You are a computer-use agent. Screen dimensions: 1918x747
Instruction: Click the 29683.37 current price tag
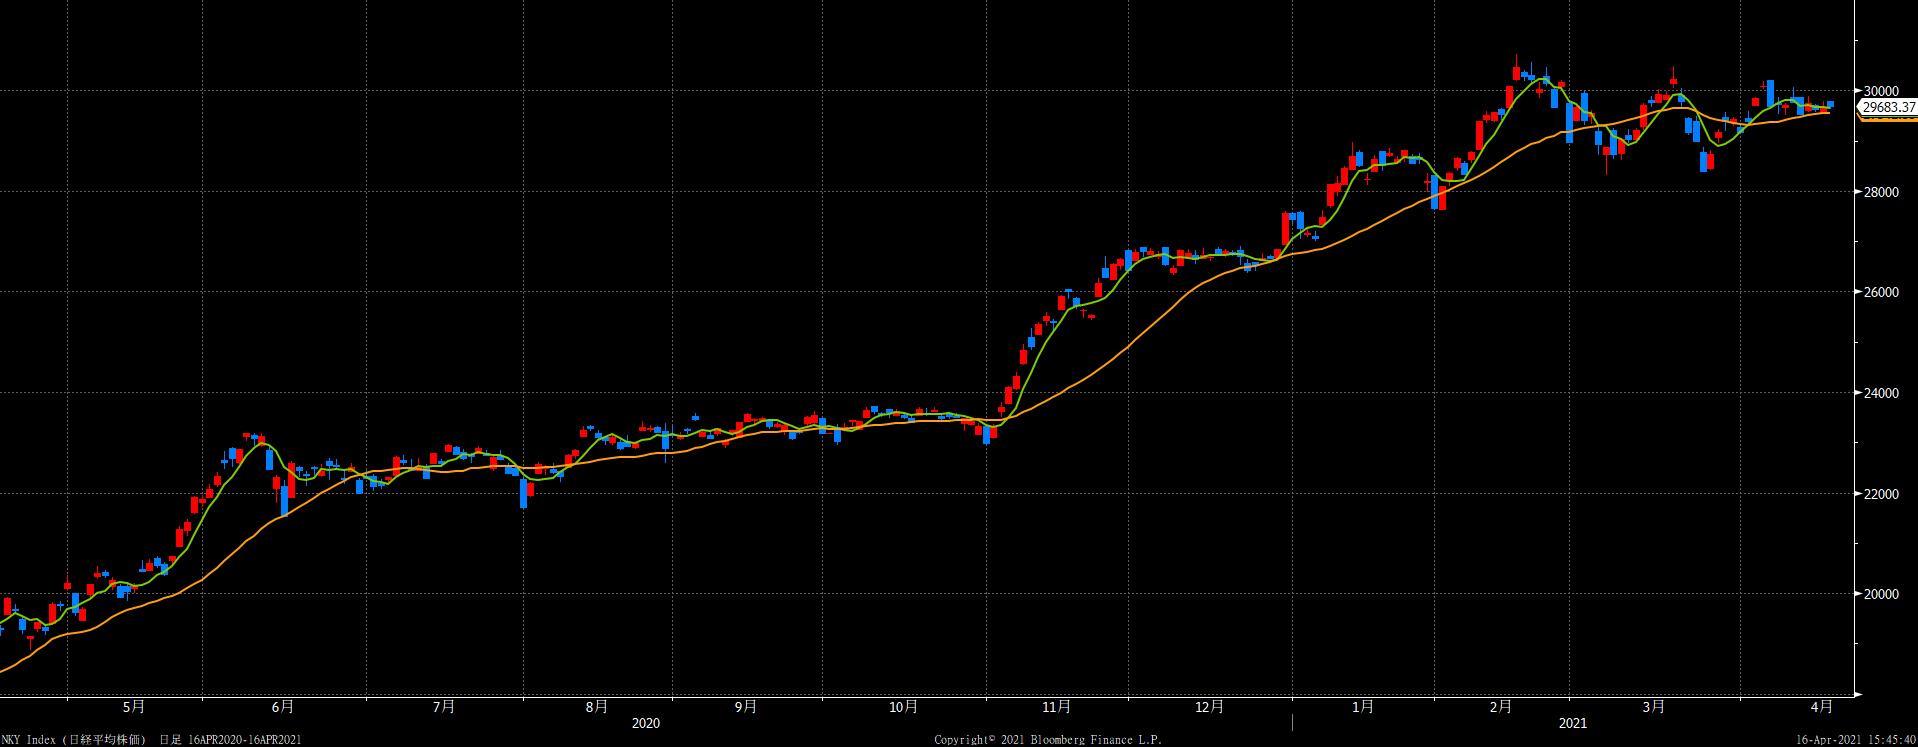click(1887, 107)
